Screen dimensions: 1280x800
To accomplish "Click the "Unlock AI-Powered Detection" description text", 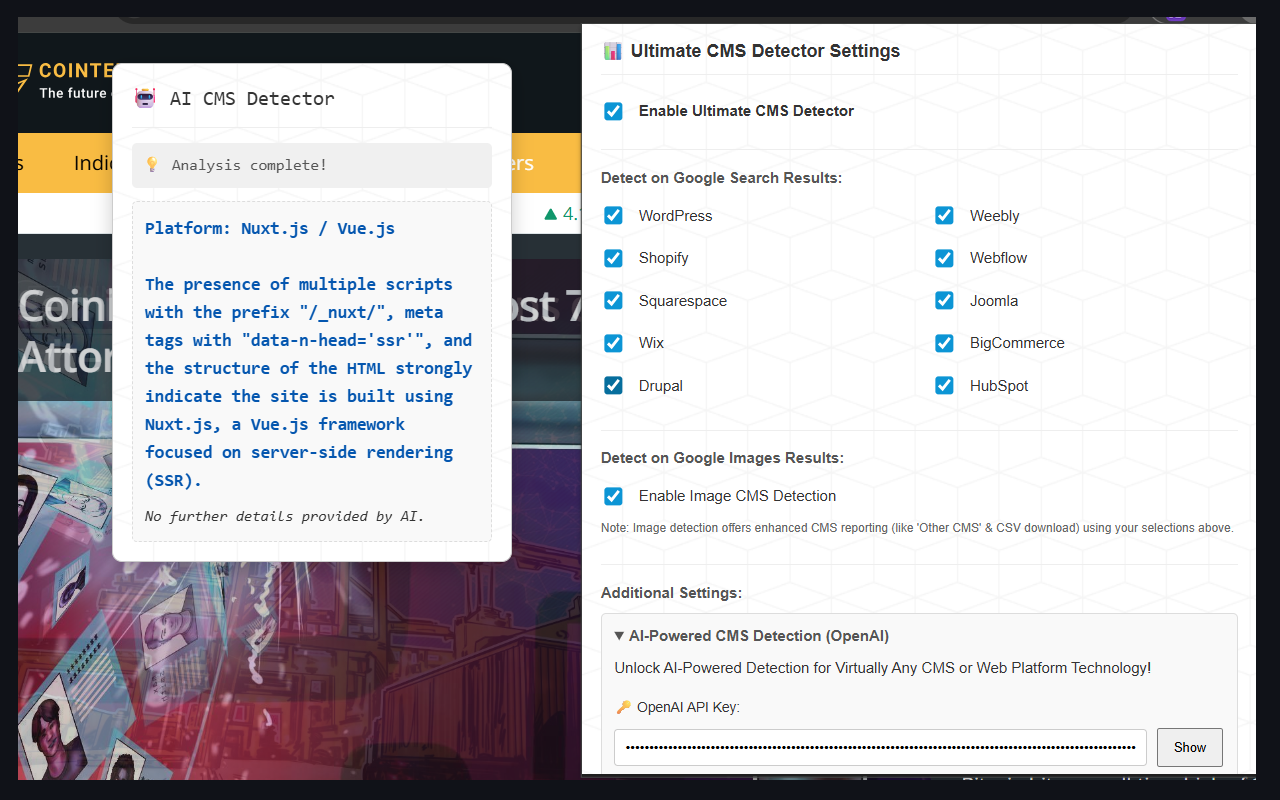I will [x=883, y=668].
